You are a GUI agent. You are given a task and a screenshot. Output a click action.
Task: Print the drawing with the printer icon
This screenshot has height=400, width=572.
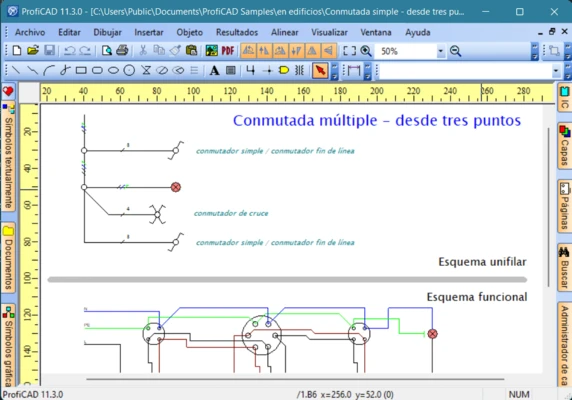point(122,51)
